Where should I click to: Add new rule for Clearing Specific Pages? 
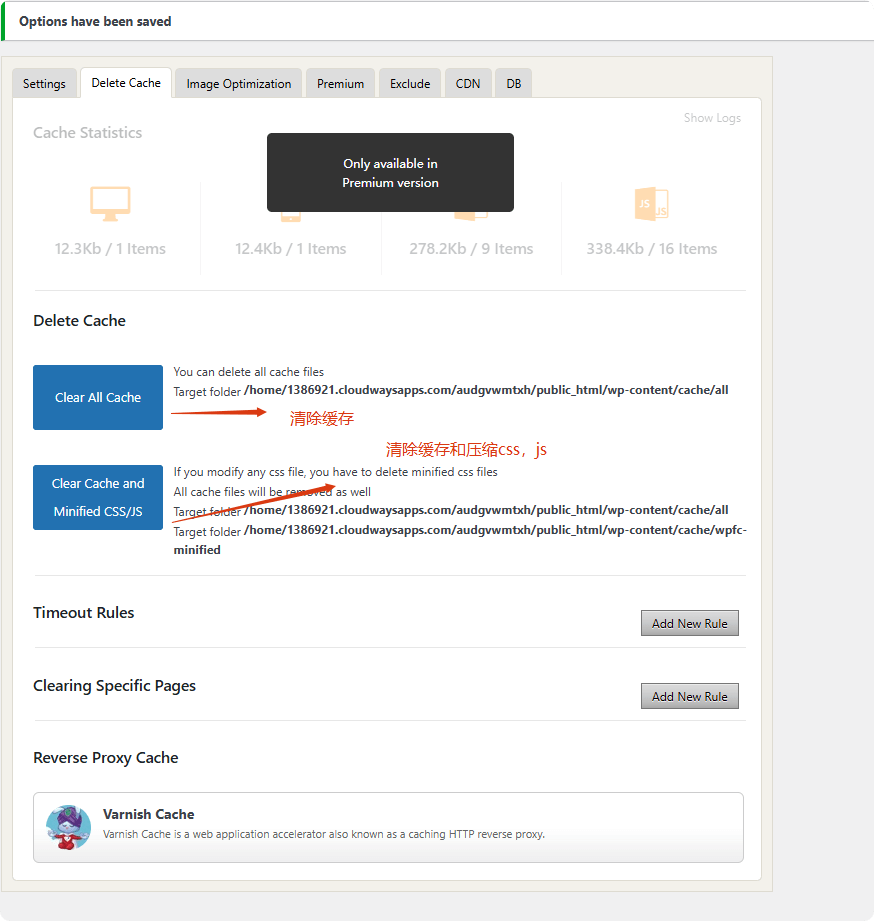coord(690,696)
